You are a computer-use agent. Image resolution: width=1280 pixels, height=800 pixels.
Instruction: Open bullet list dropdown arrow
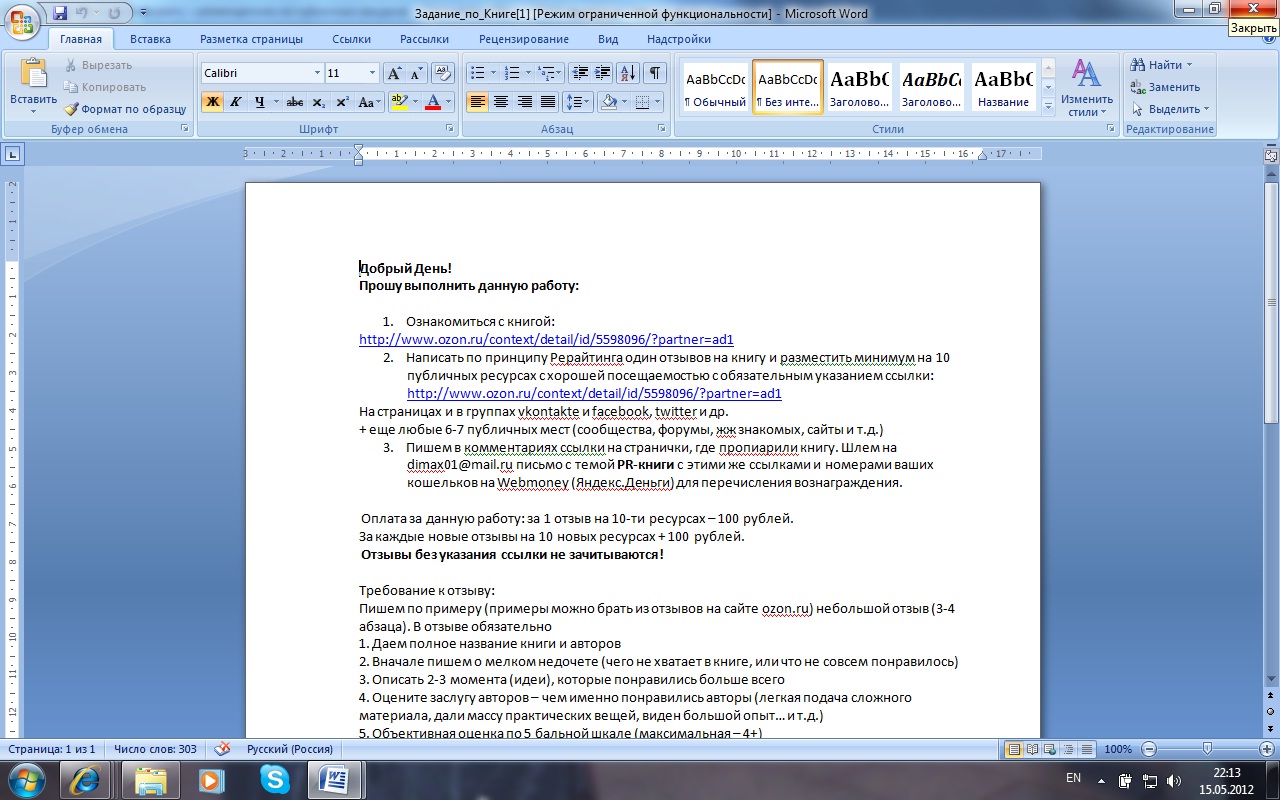point(493,73)
